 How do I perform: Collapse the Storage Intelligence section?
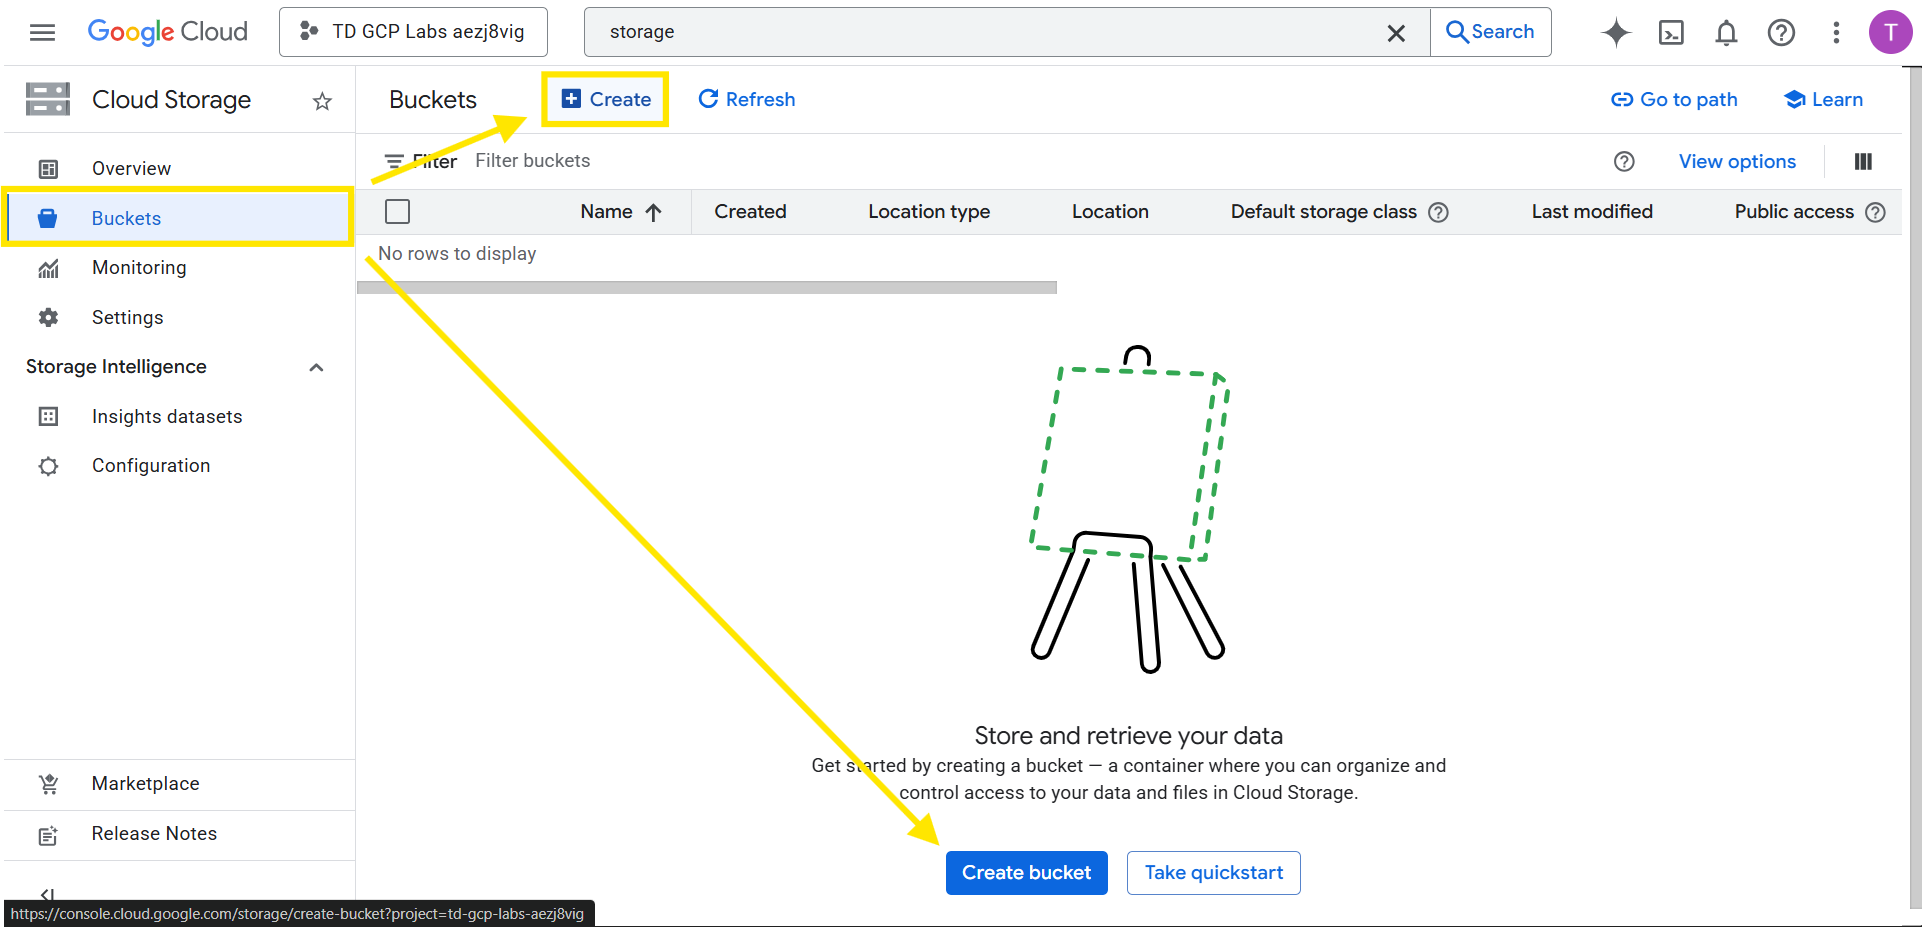click(316, 367)
